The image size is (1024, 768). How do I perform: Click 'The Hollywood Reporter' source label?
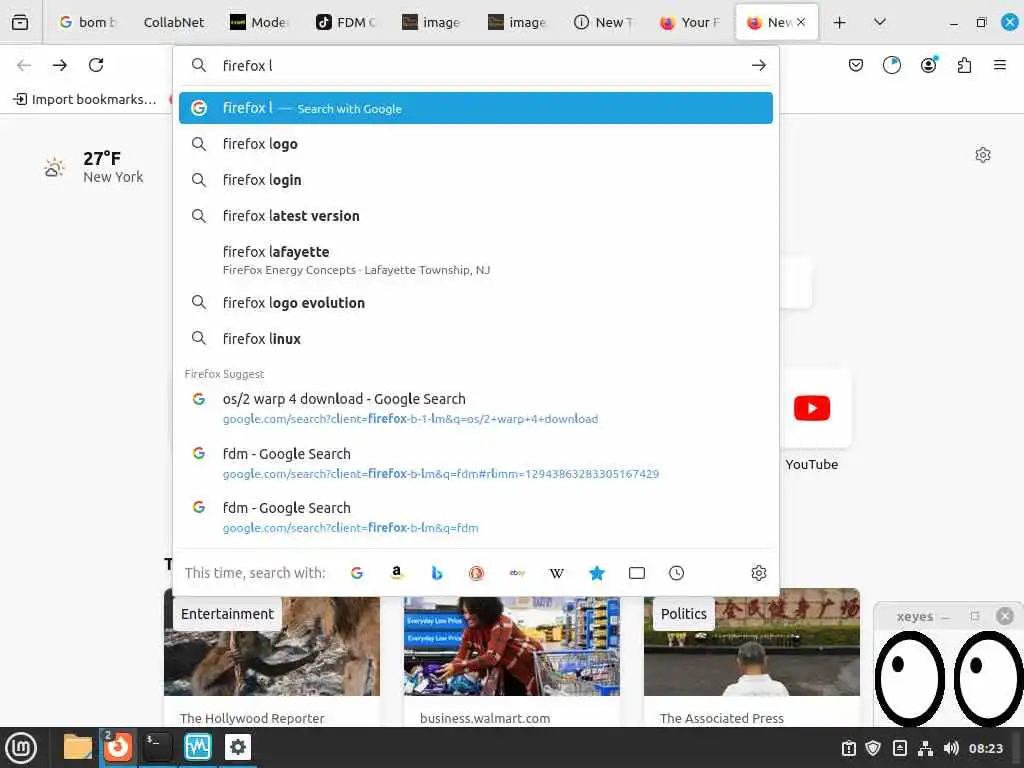pos(252,718)
